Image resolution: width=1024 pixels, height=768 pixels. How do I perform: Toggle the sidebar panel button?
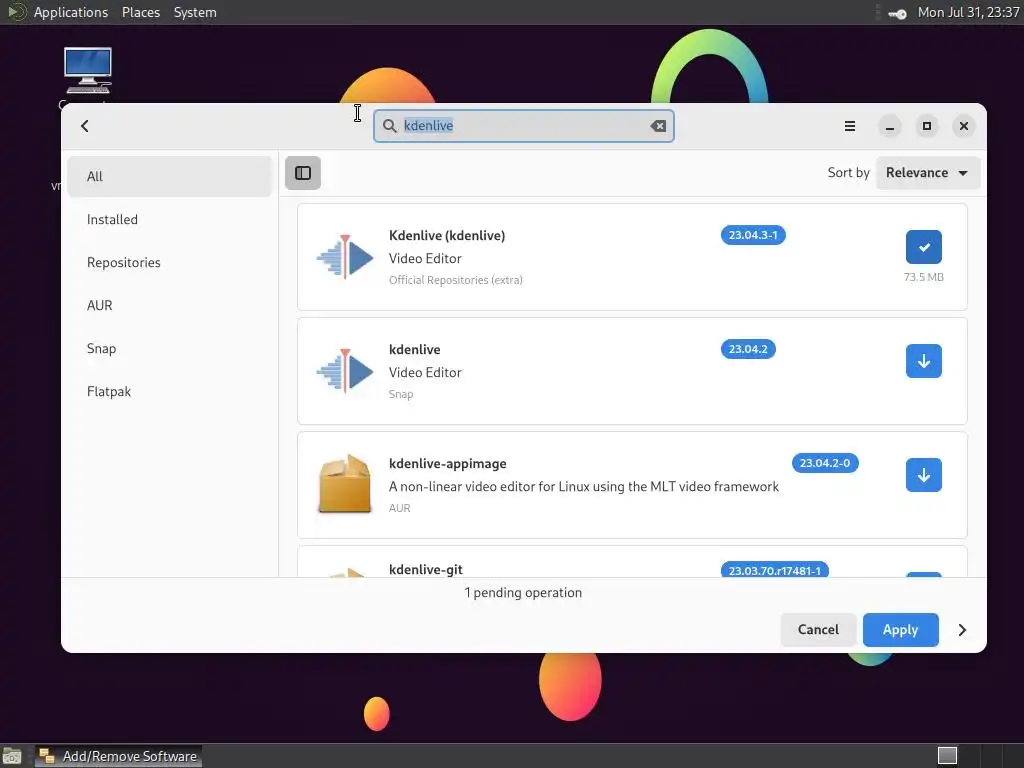303,173
